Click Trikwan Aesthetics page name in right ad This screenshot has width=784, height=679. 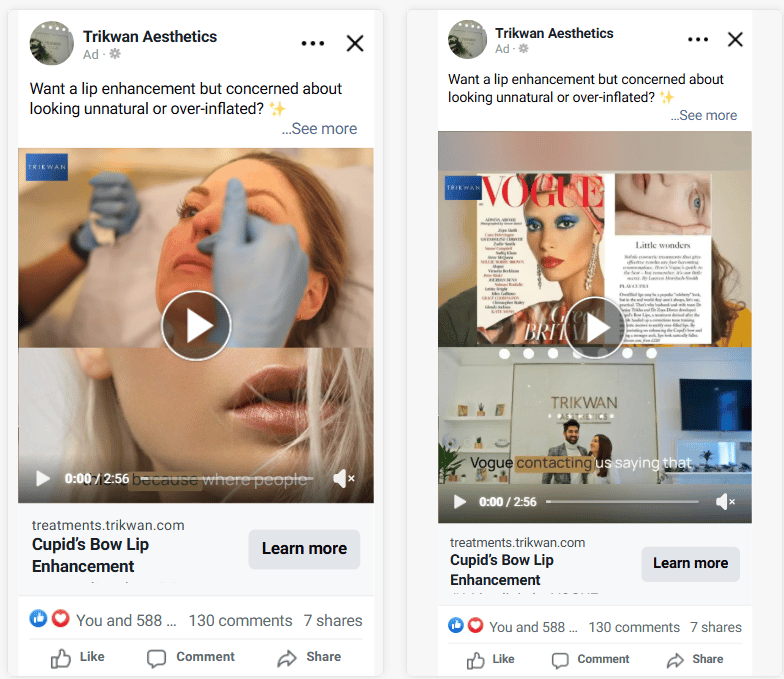coord(554,33)
